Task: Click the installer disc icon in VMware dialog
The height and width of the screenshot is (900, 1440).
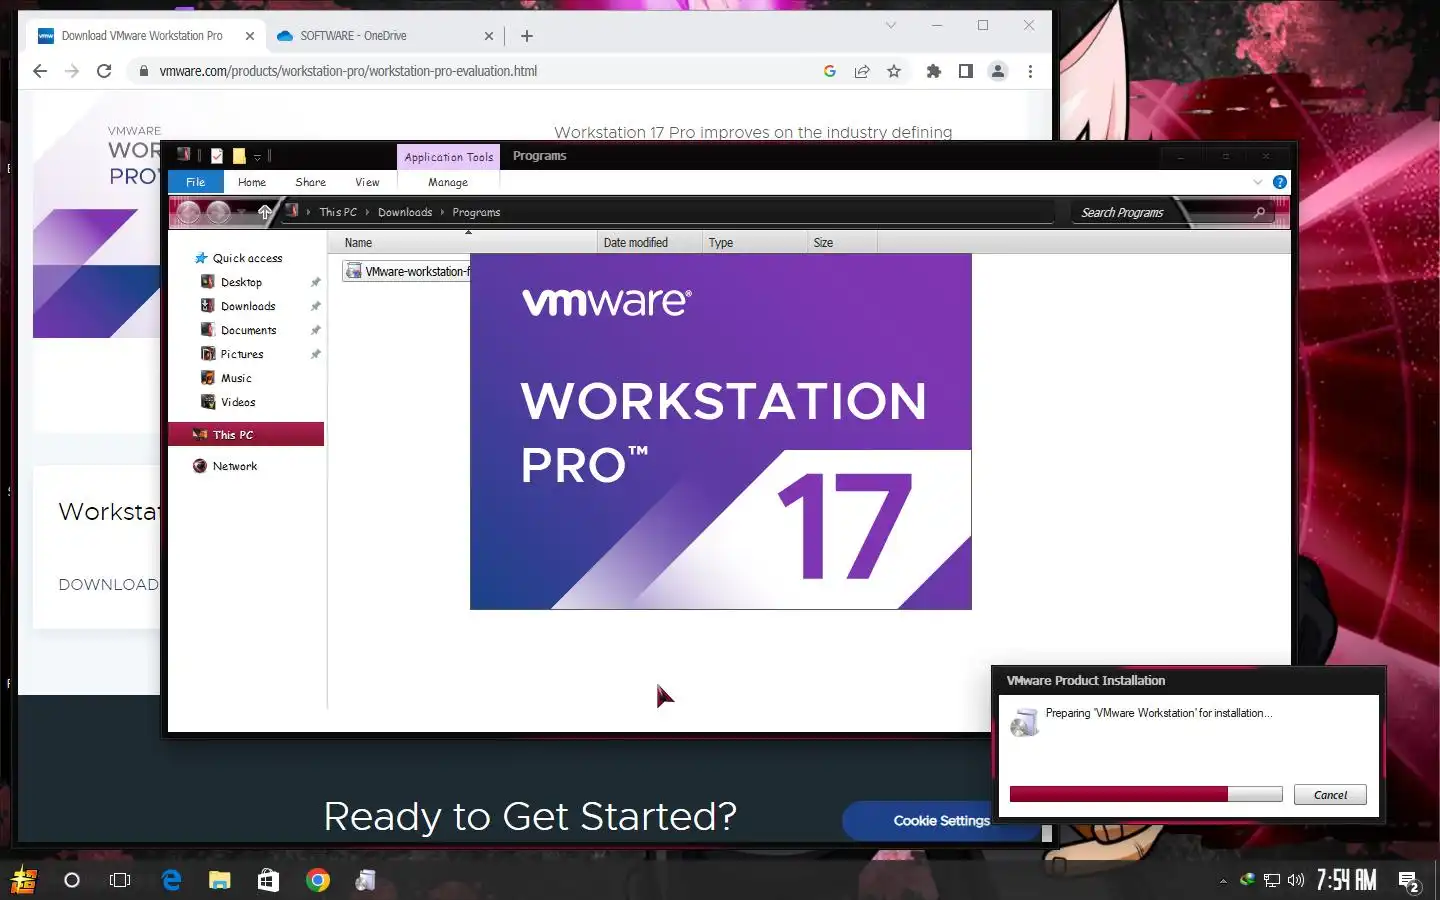Action: coord(1024,722)
